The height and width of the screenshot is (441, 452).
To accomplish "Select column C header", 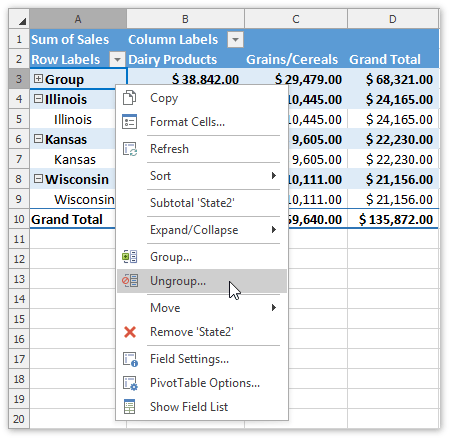I will pos(296,19).
